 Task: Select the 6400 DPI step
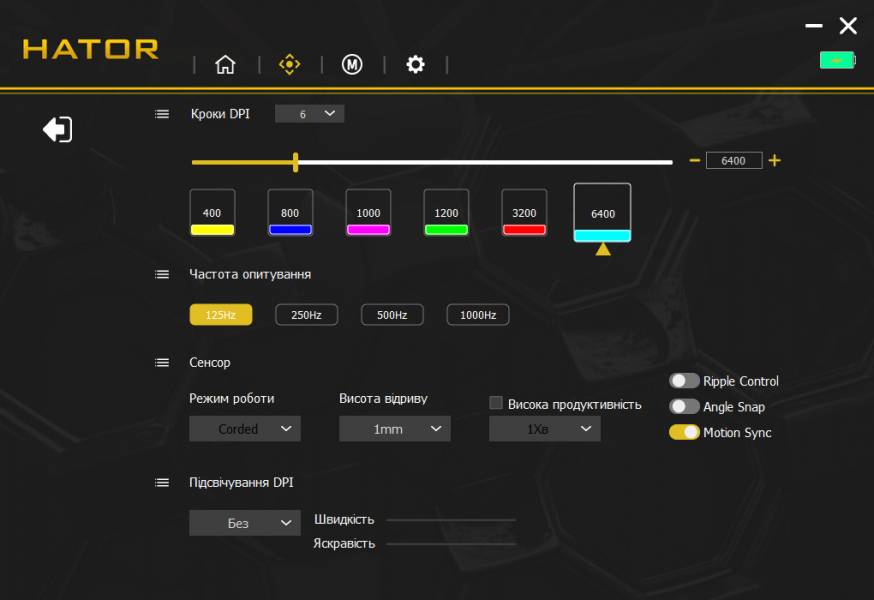[x=603, y=212]
